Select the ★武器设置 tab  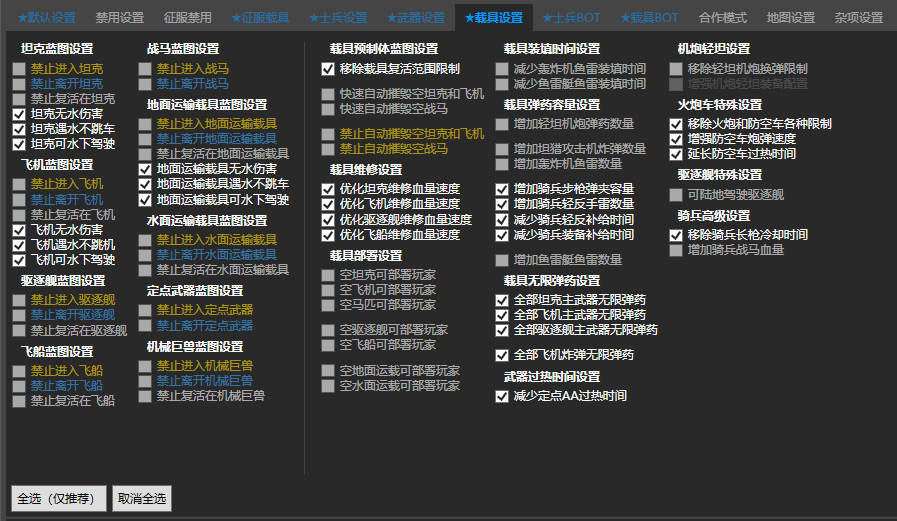(415, 18)
